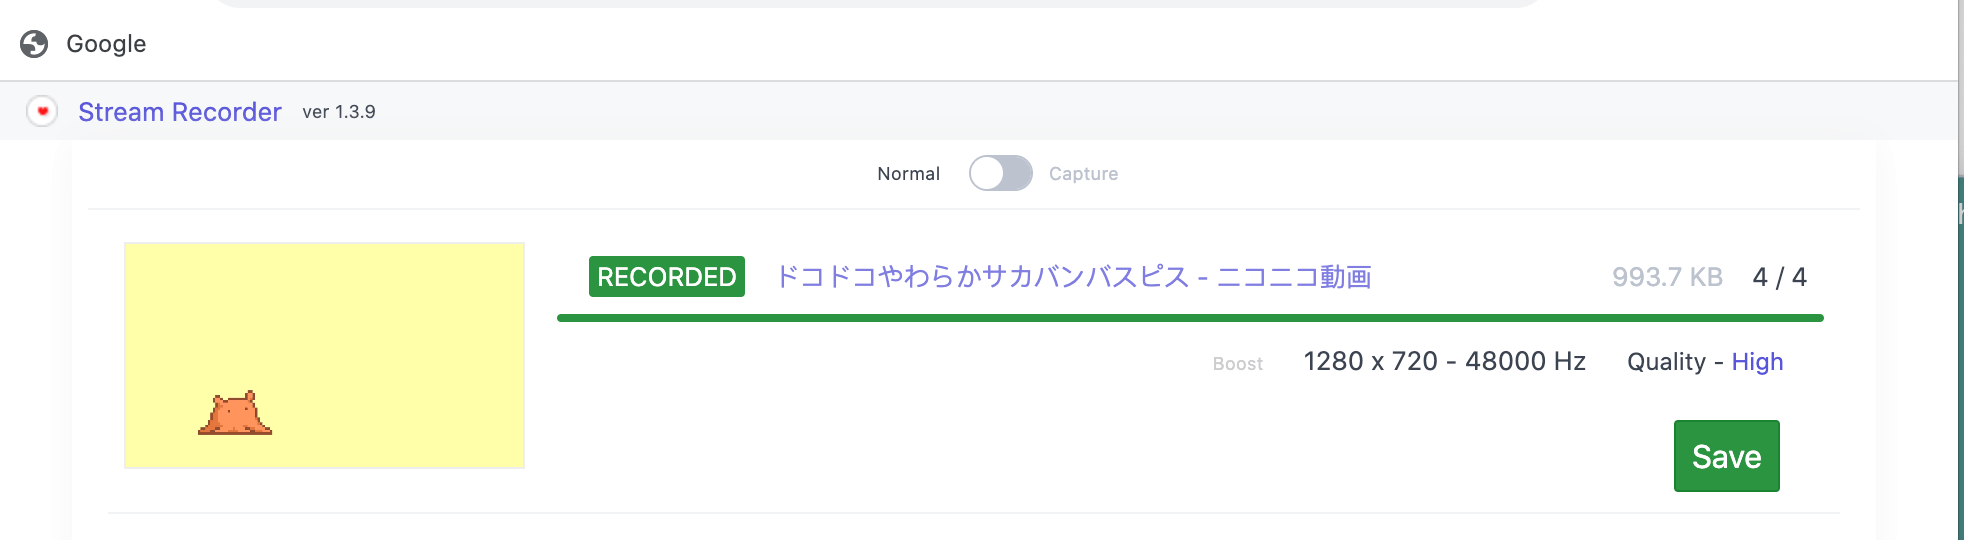
Task: Open the ドコドコやわらかサカバンバスピス video title link
Action: pyautogui.click(x=1073, y=277)
